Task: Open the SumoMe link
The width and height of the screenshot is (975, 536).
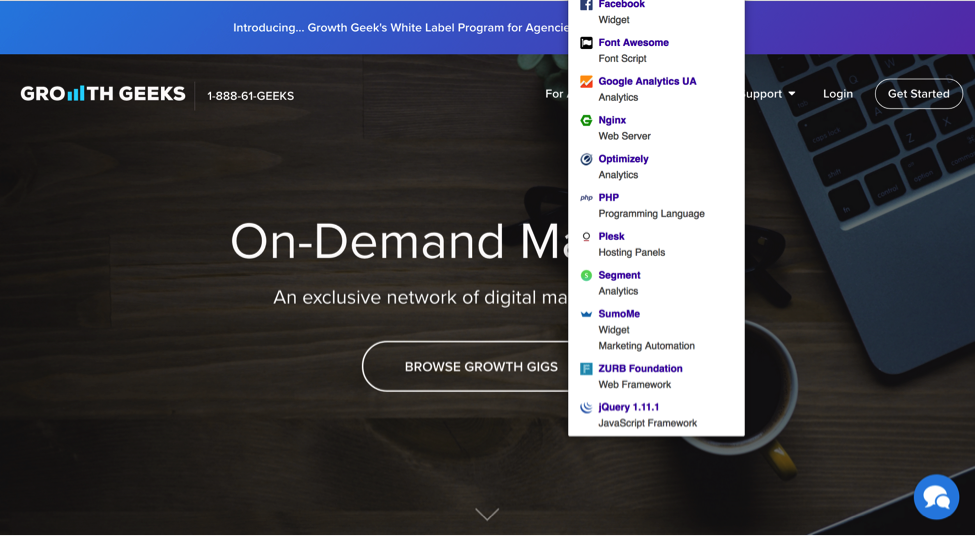Action: click(x=619, y=313)
